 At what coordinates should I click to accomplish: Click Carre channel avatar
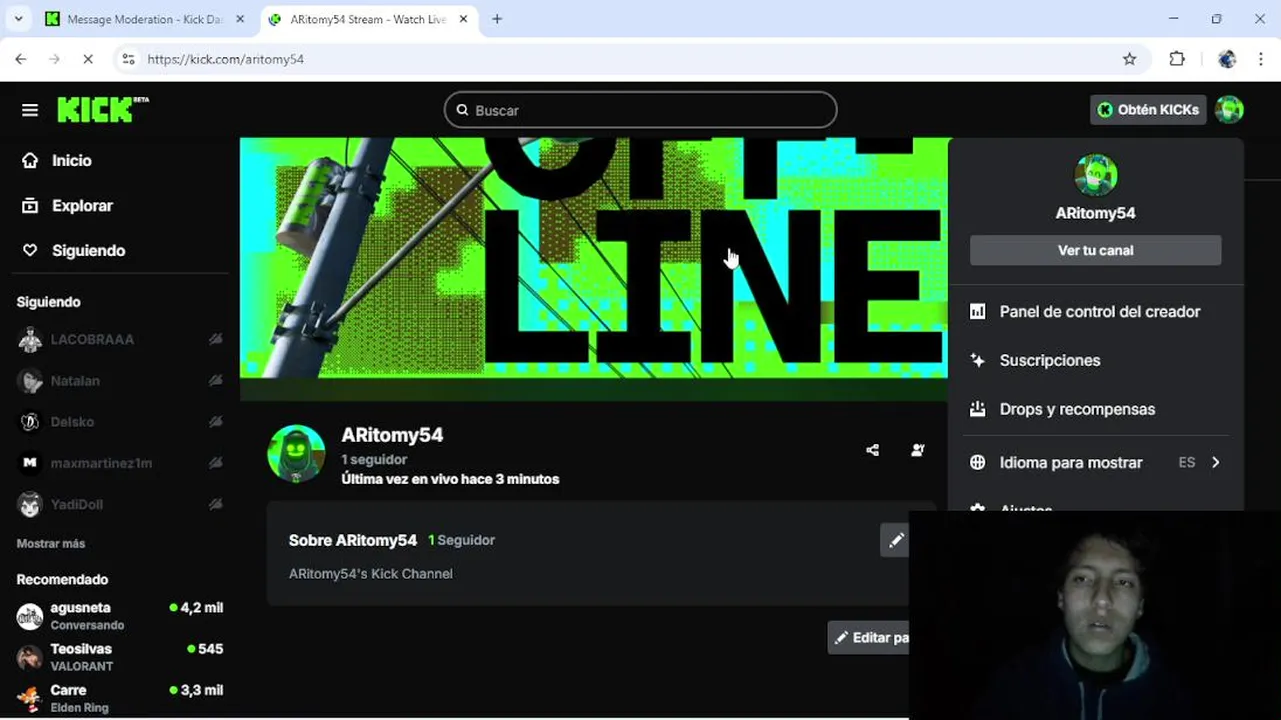click(x=30, y=698)
